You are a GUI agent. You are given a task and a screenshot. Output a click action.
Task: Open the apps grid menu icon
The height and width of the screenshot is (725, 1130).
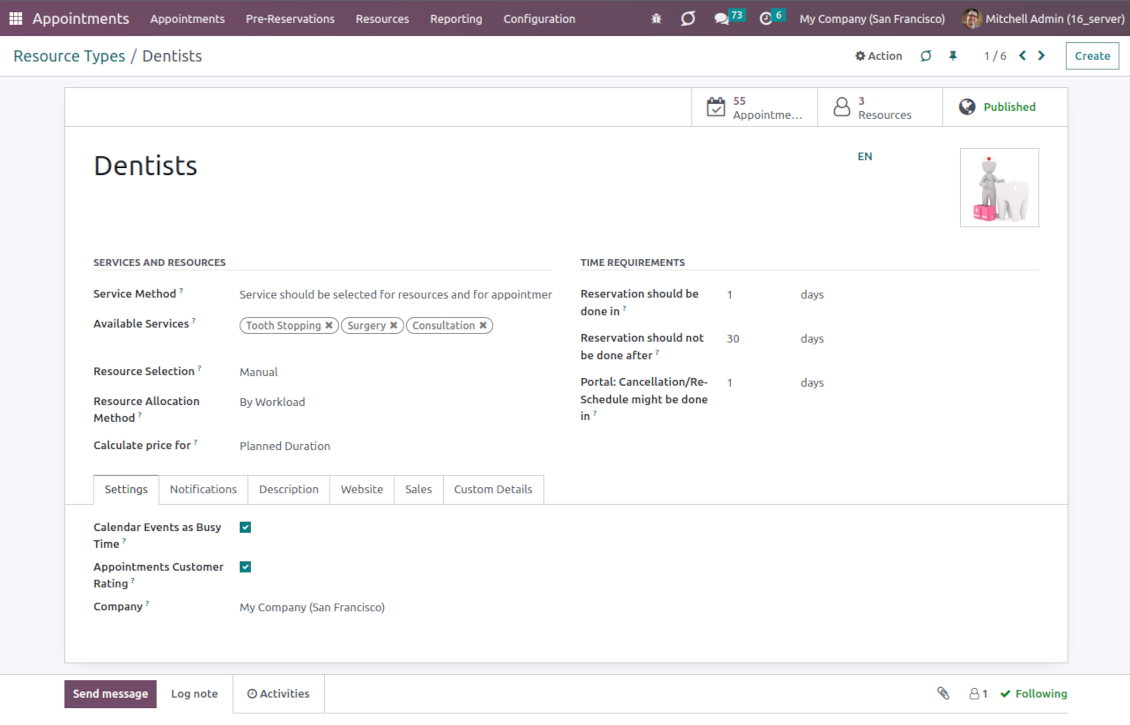pyautogui.click(x=15, y=19)
